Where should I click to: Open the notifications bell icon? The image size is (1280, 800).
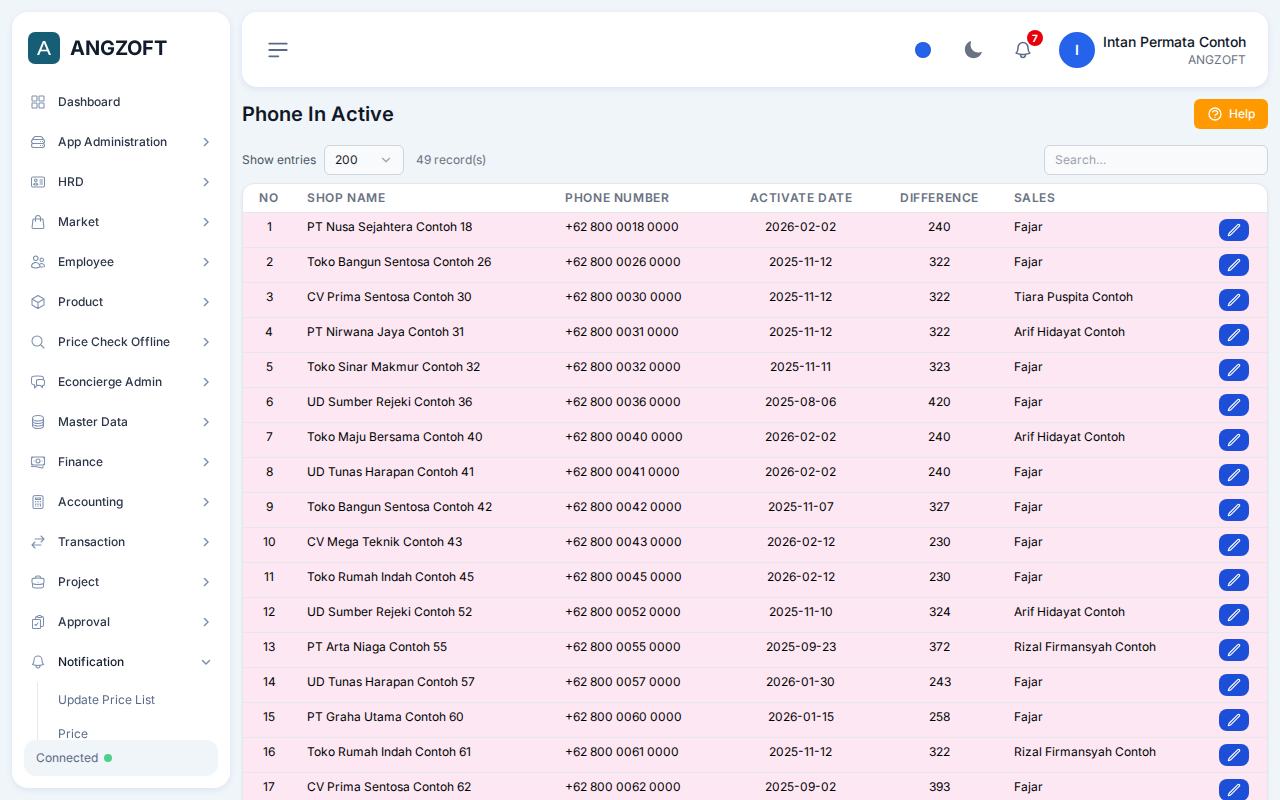coord(1023,50)
